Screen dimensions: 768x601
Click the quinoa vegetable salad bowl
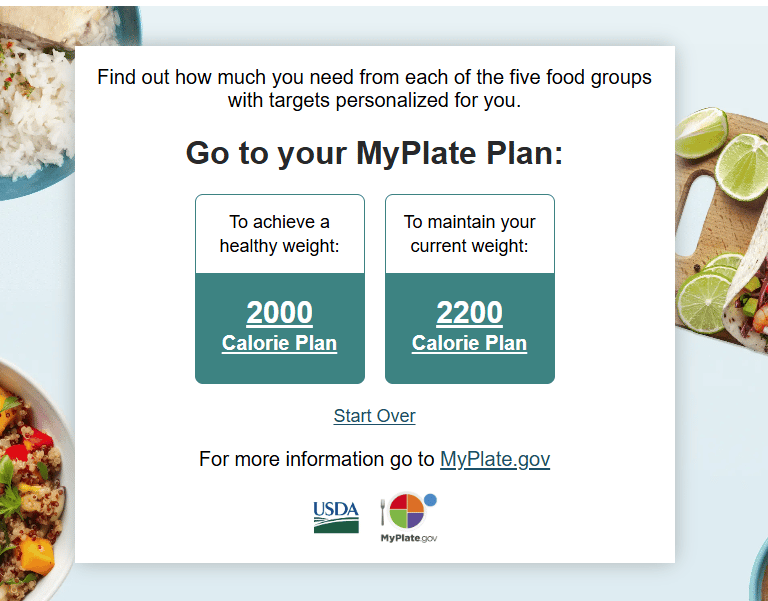pos(30,480)
